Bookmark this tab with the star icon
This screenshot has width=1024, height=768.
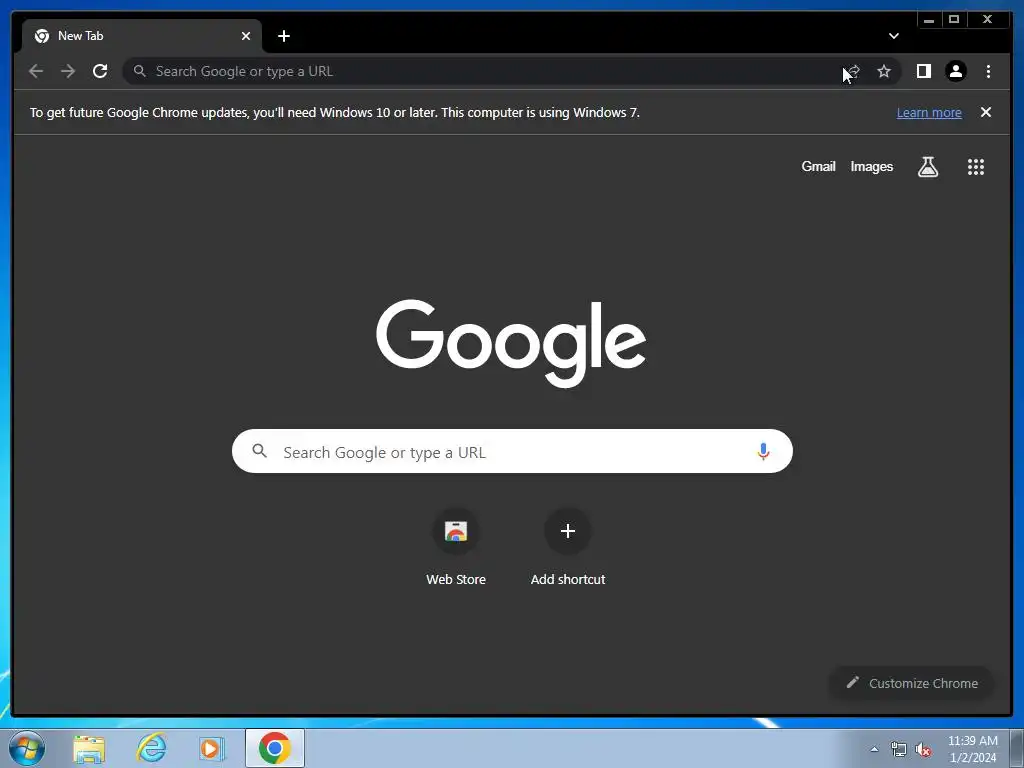pyautogui.click(x=884, y=71)
